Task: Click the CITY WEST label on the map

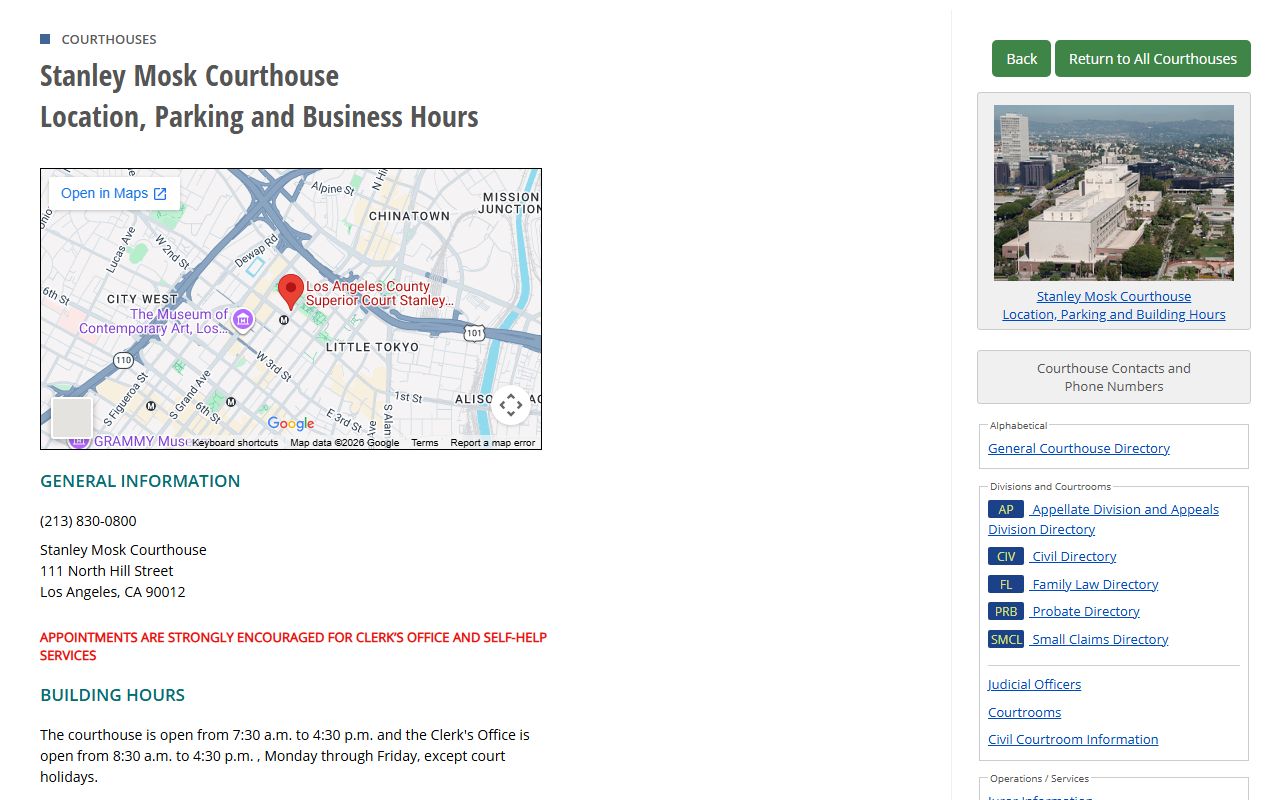Action: (x=142, y=299)
